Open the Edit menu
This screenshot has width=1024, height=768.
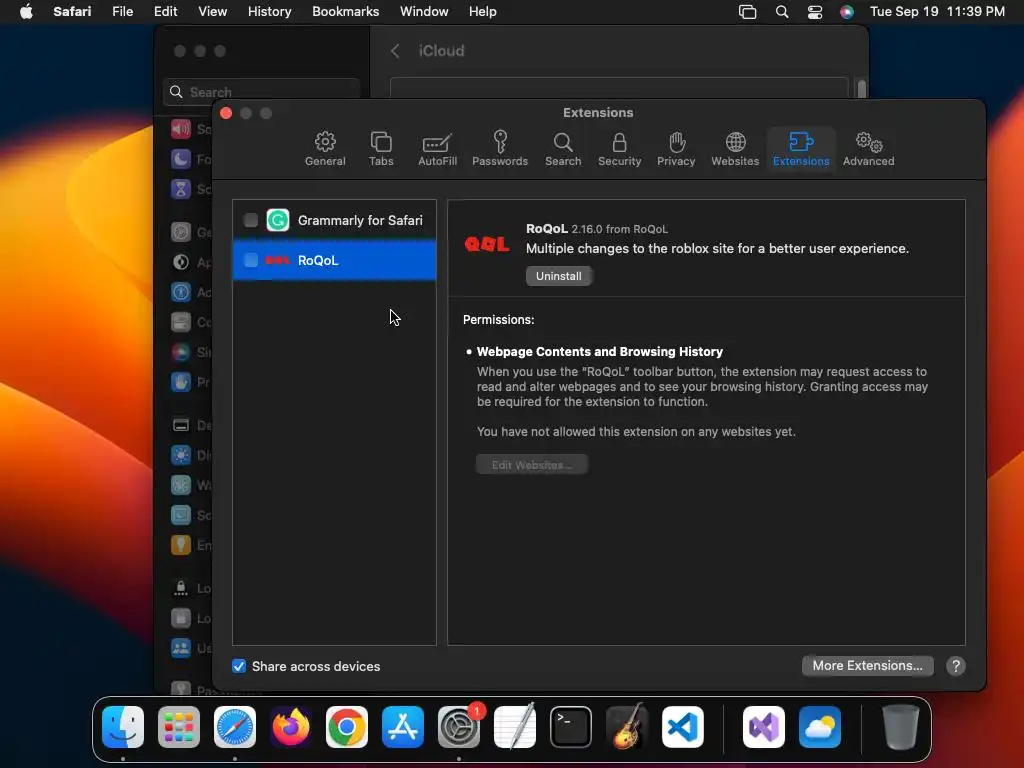pos(165,12)
